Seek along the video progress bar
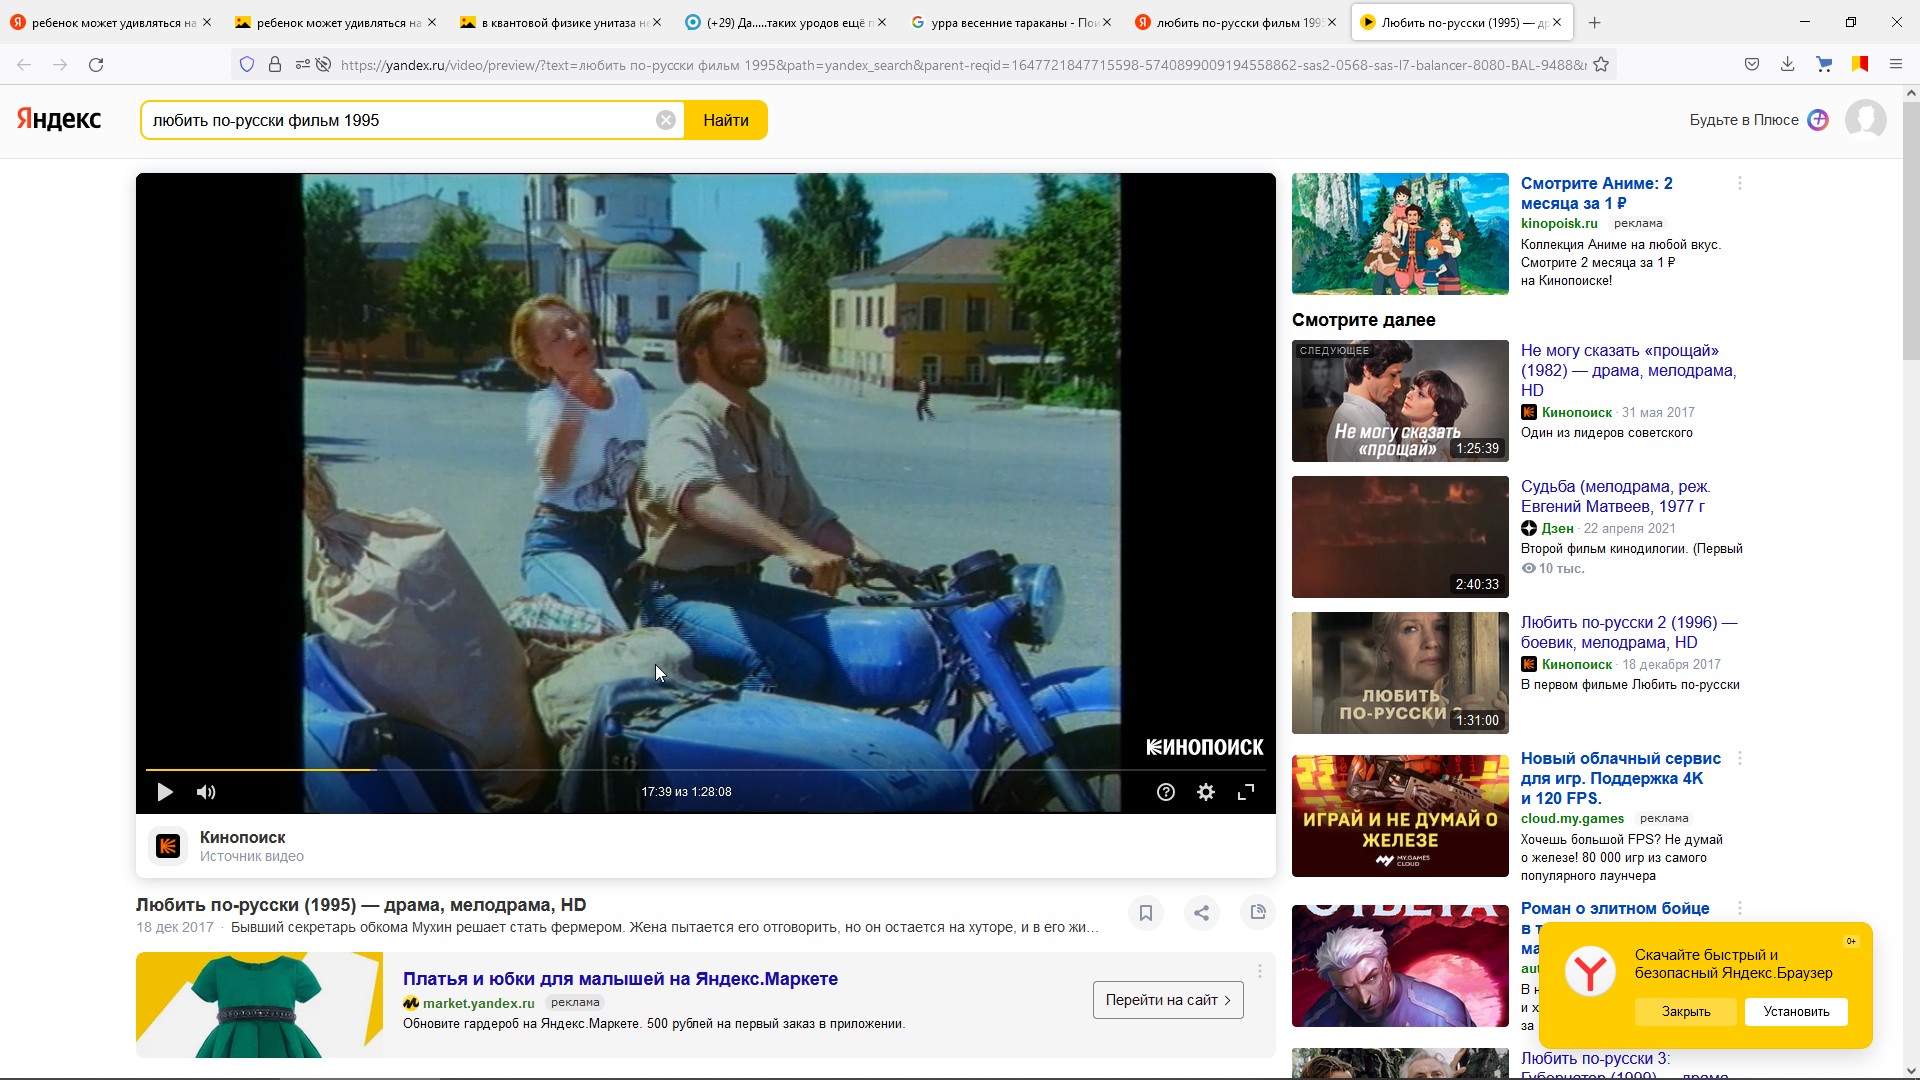The height and width of the screenshot is (1080, 1920). (x=706, y=770)
